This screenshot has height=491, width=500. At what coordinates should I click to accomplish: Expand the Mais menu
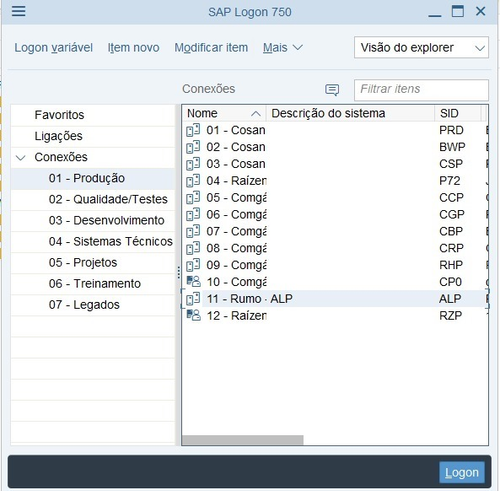pyautogui.click(x=283, y=48)
